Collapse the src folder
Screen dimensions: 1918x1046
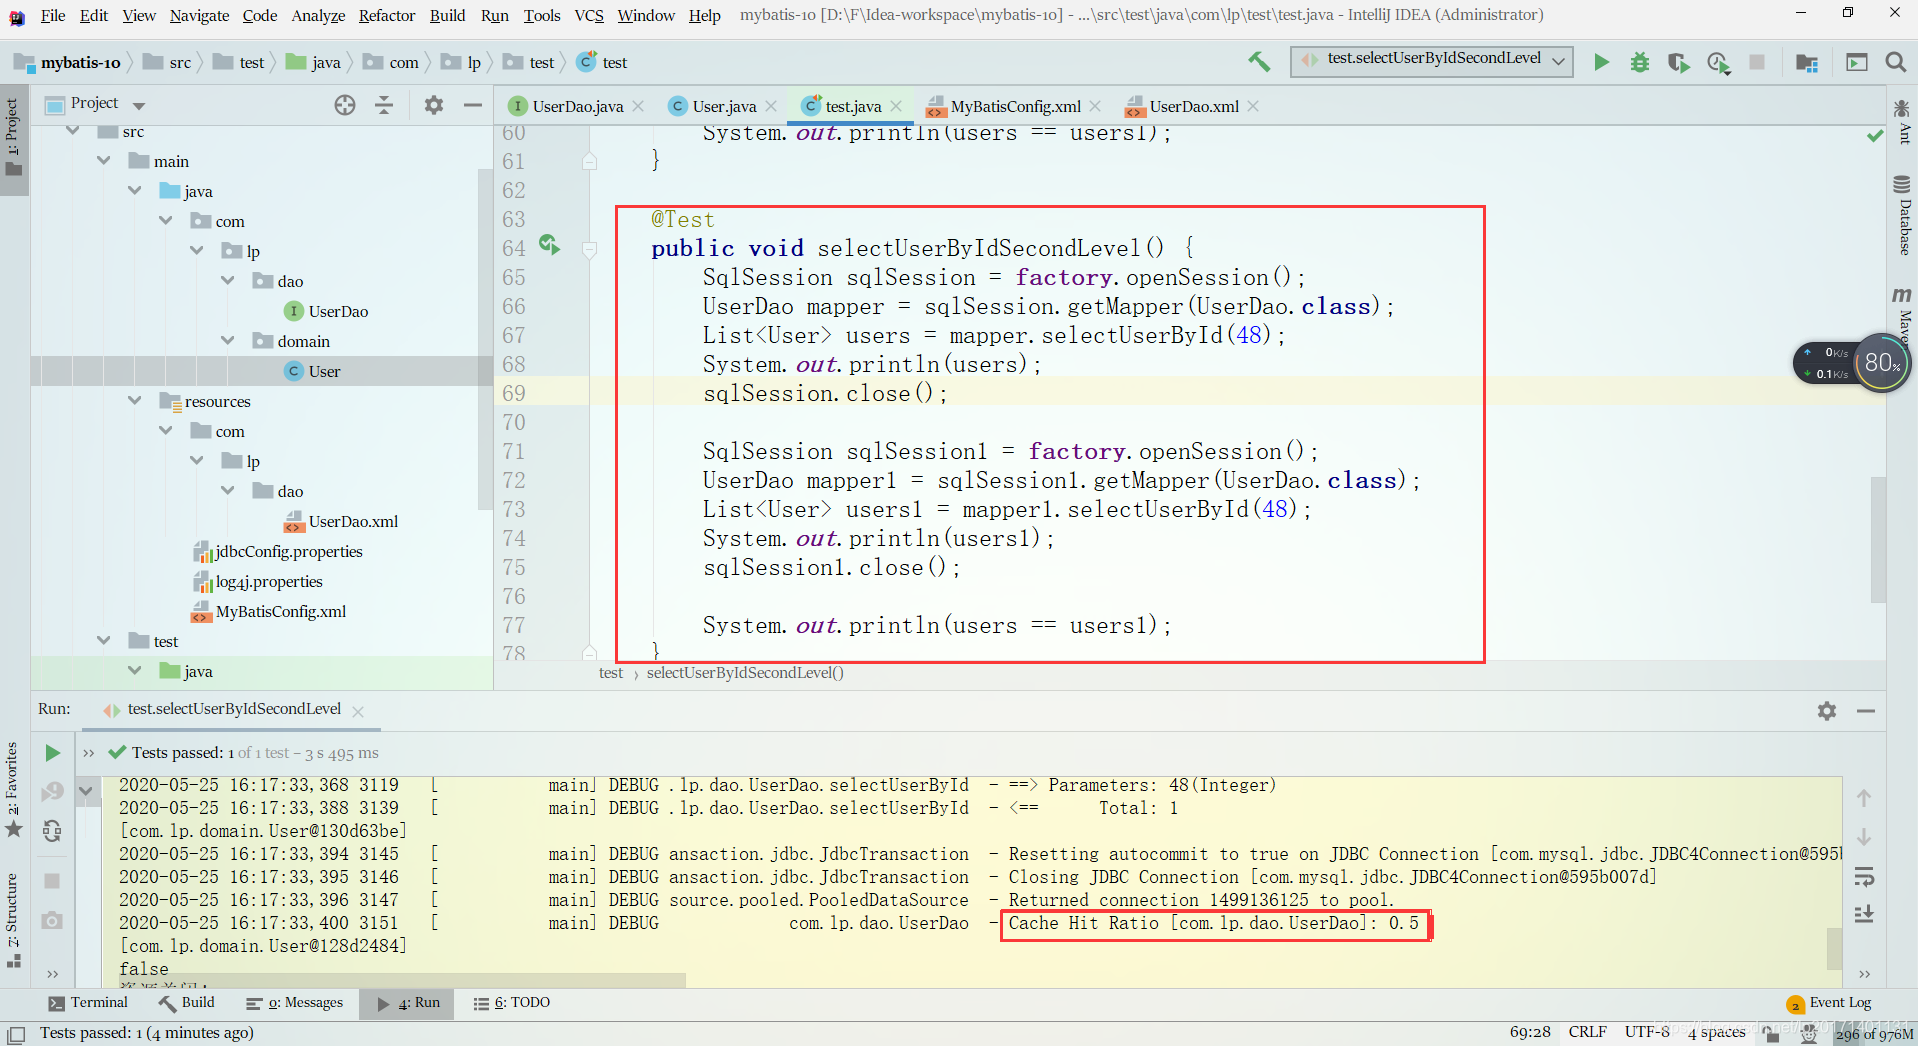73,131
